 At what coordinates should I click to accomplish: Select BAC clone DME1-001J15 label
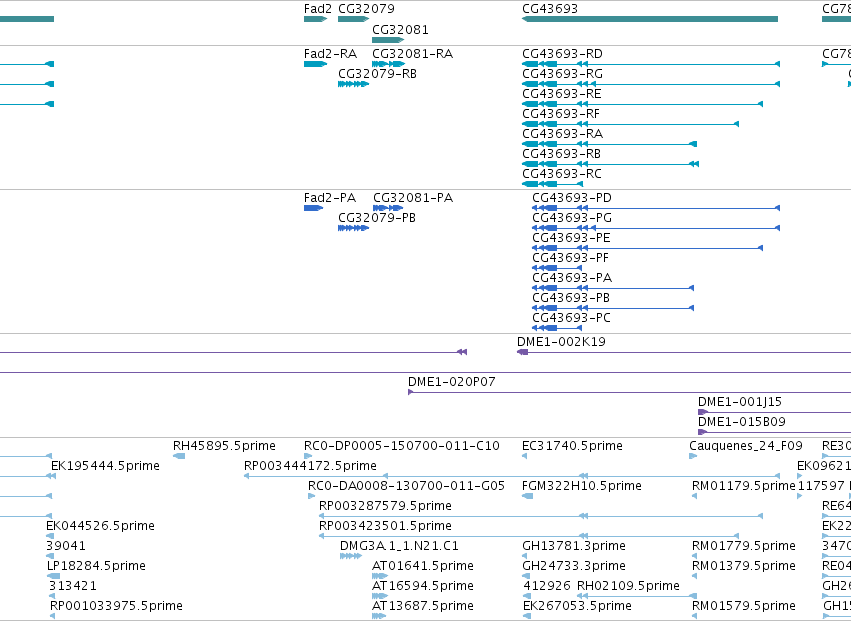(x=740, y=402)
